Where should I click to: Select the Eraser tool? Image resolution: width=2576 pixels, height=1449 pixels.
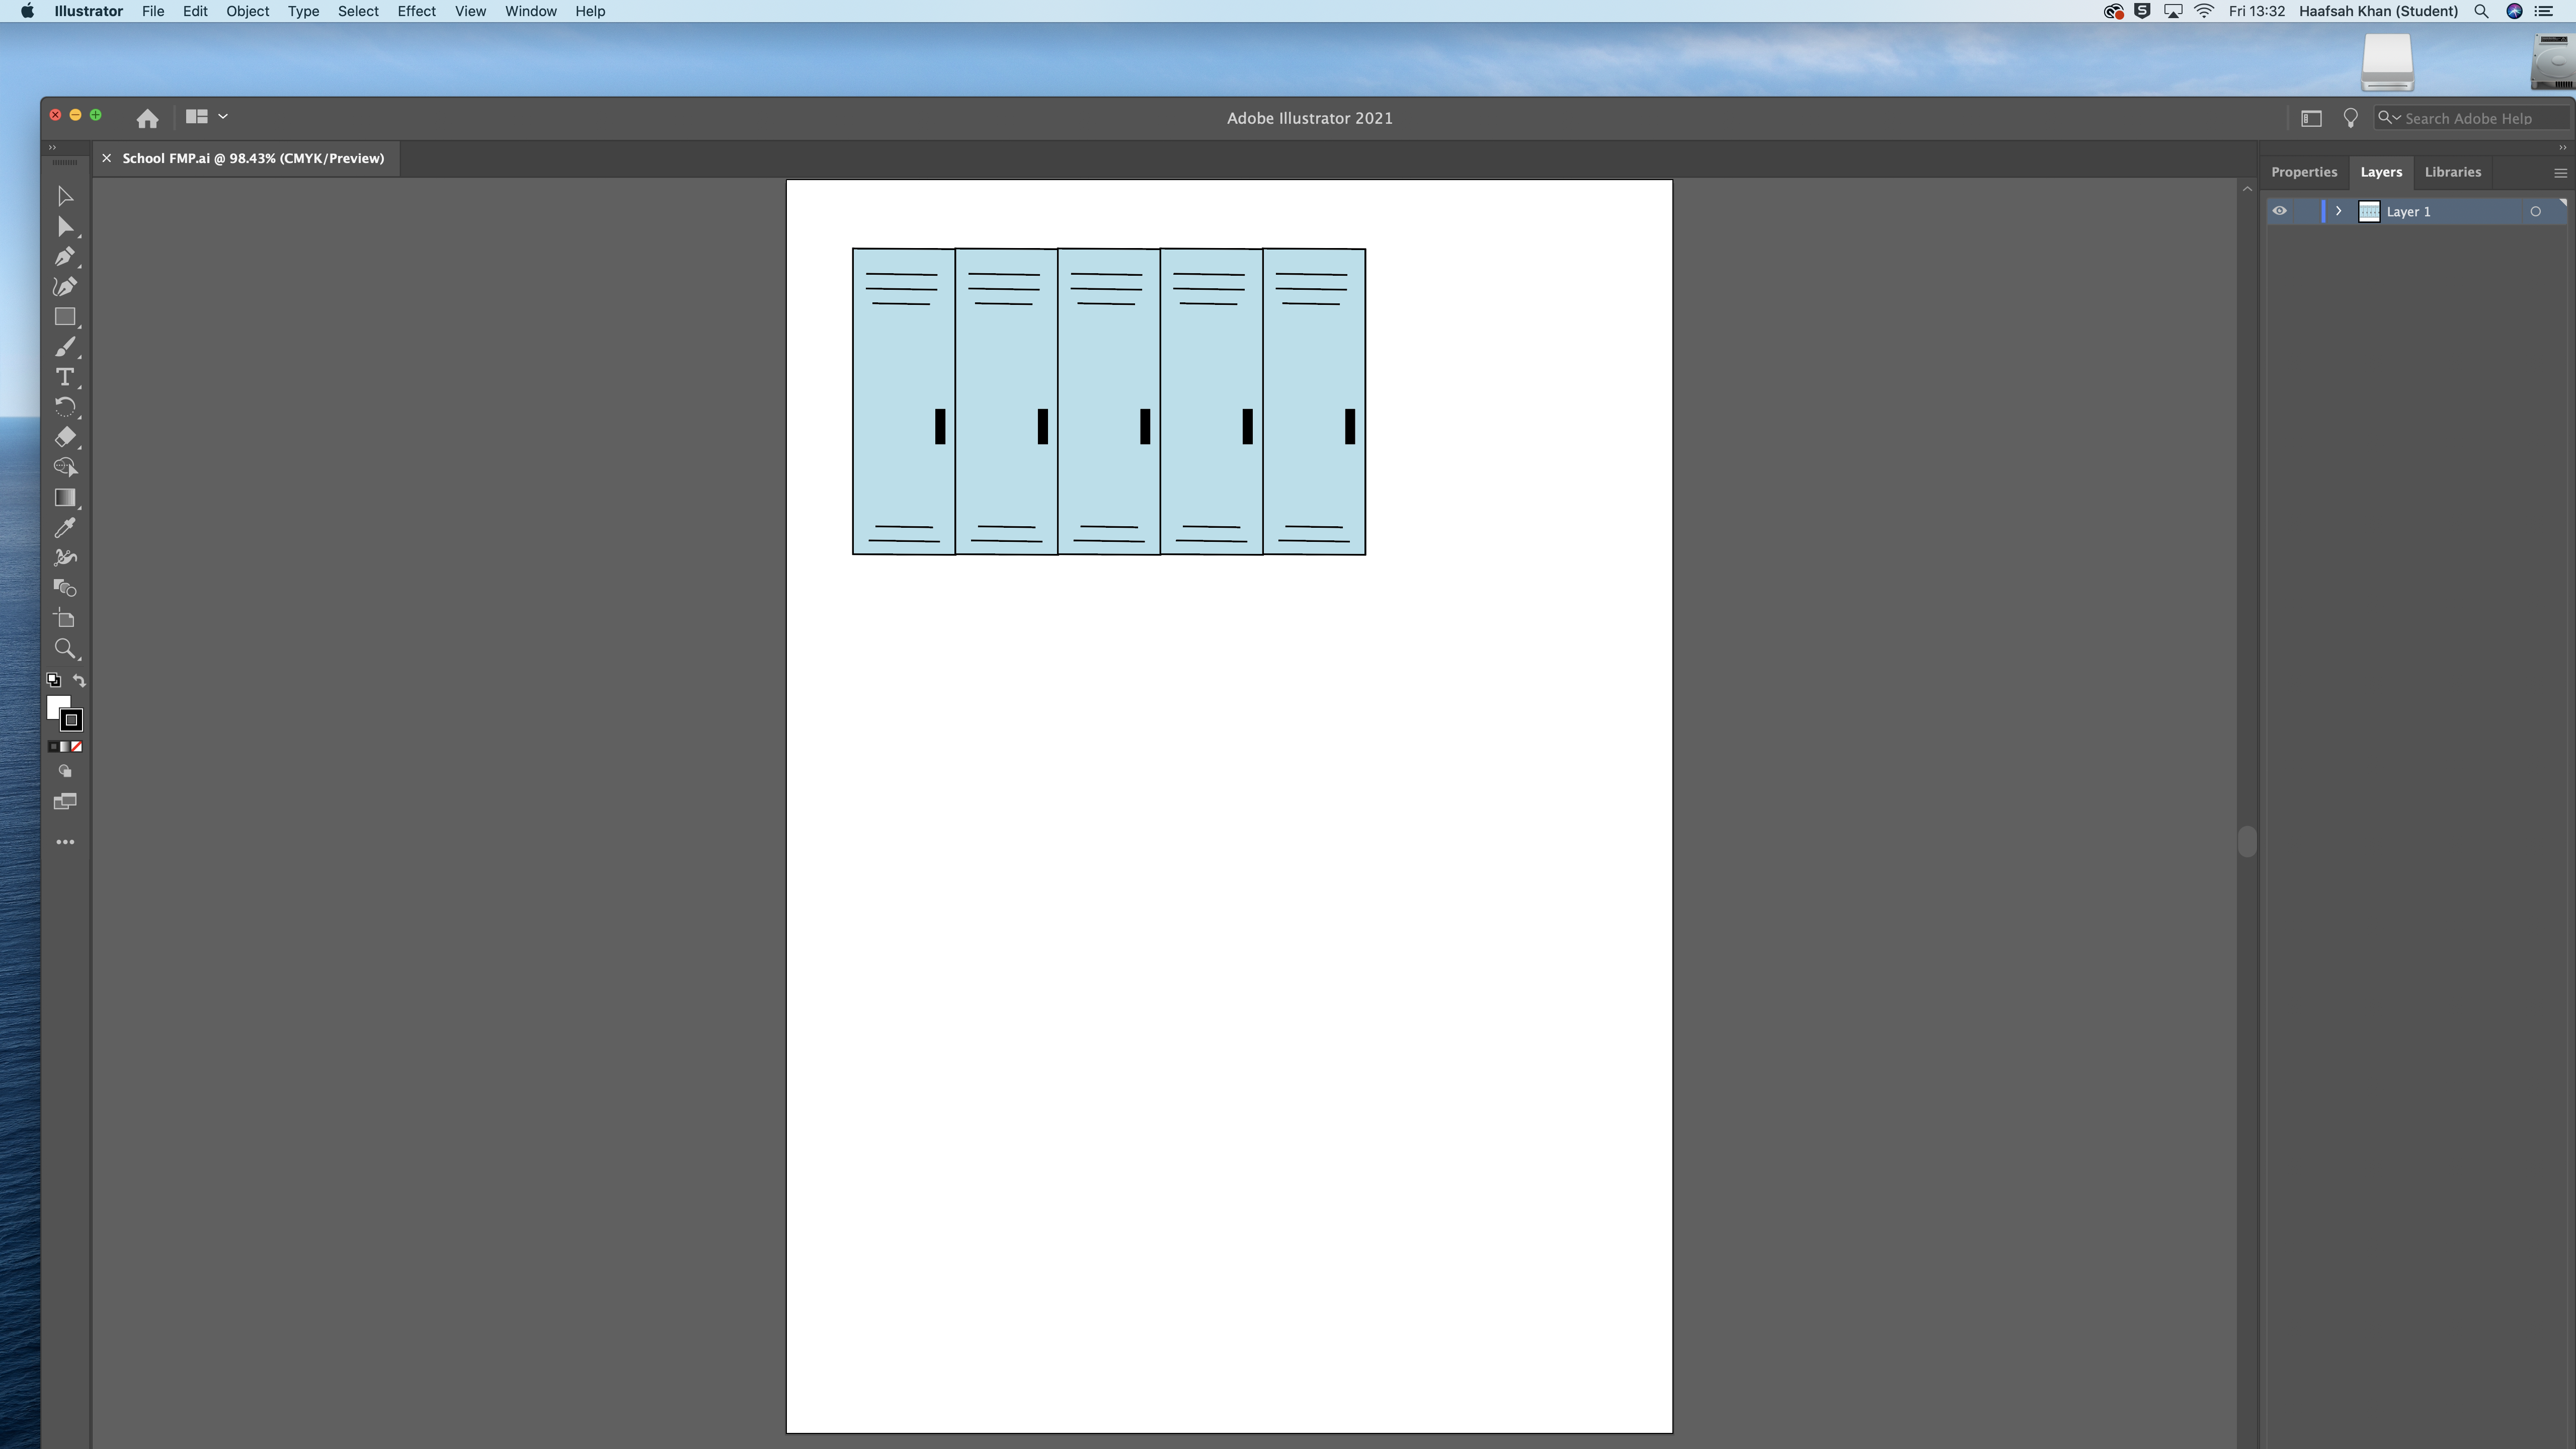coord(65,437)
